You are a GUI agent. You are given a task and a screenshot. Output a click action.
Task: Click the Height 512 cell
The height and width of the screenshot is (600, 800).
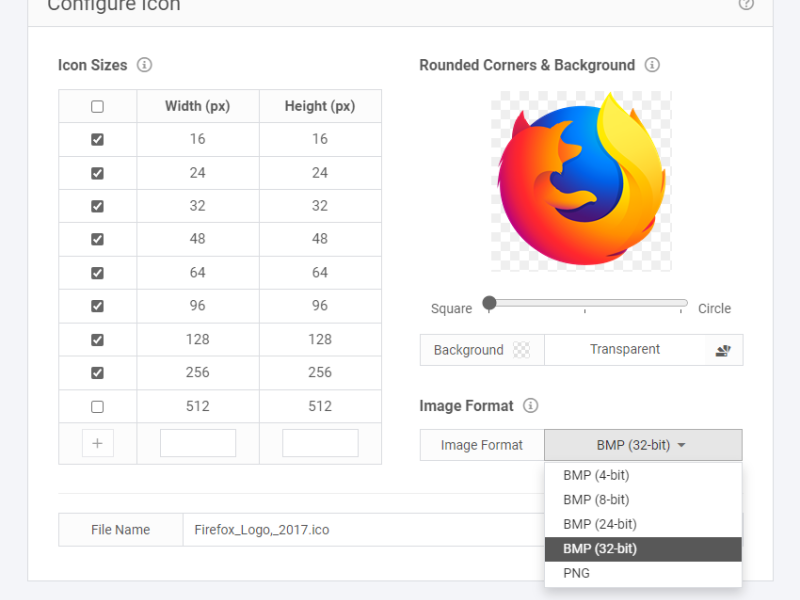[320, 406]
